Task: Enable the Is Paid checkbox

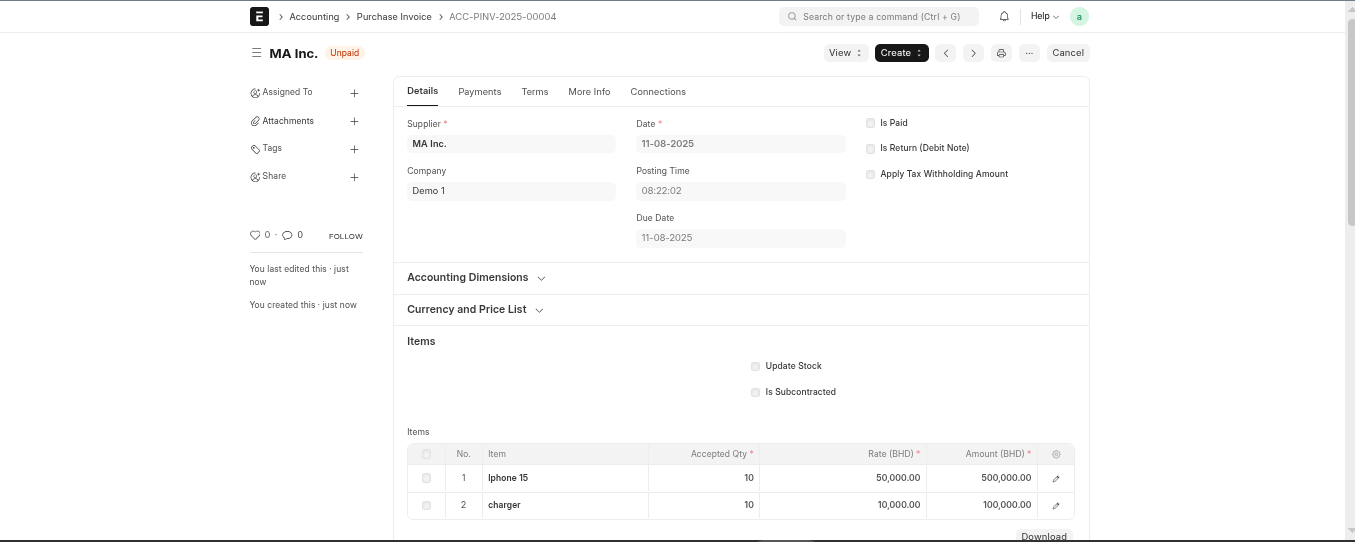Action: [870, 123]
